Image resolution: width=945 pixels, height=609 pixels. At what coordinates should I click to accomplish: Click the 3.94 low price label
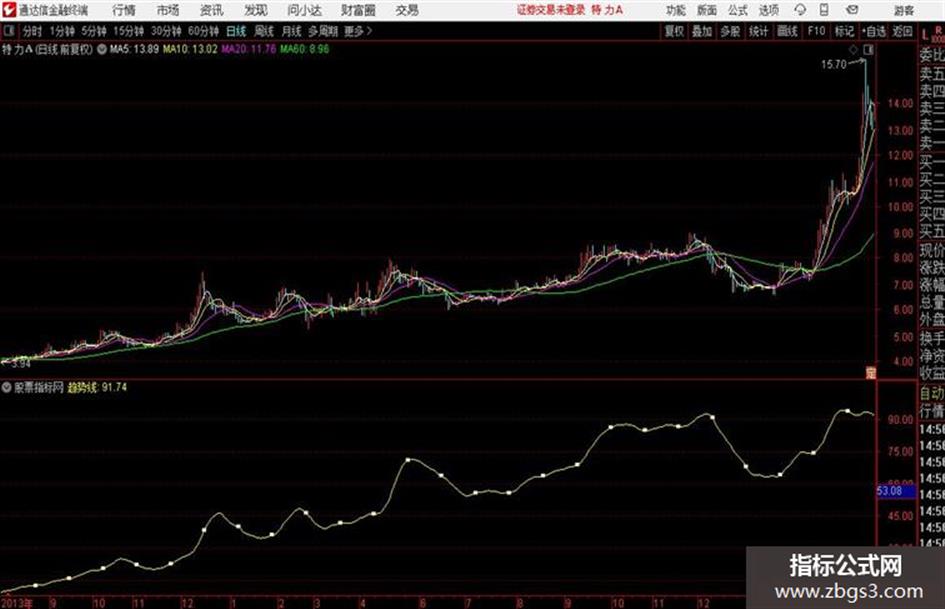click(20, 364)
